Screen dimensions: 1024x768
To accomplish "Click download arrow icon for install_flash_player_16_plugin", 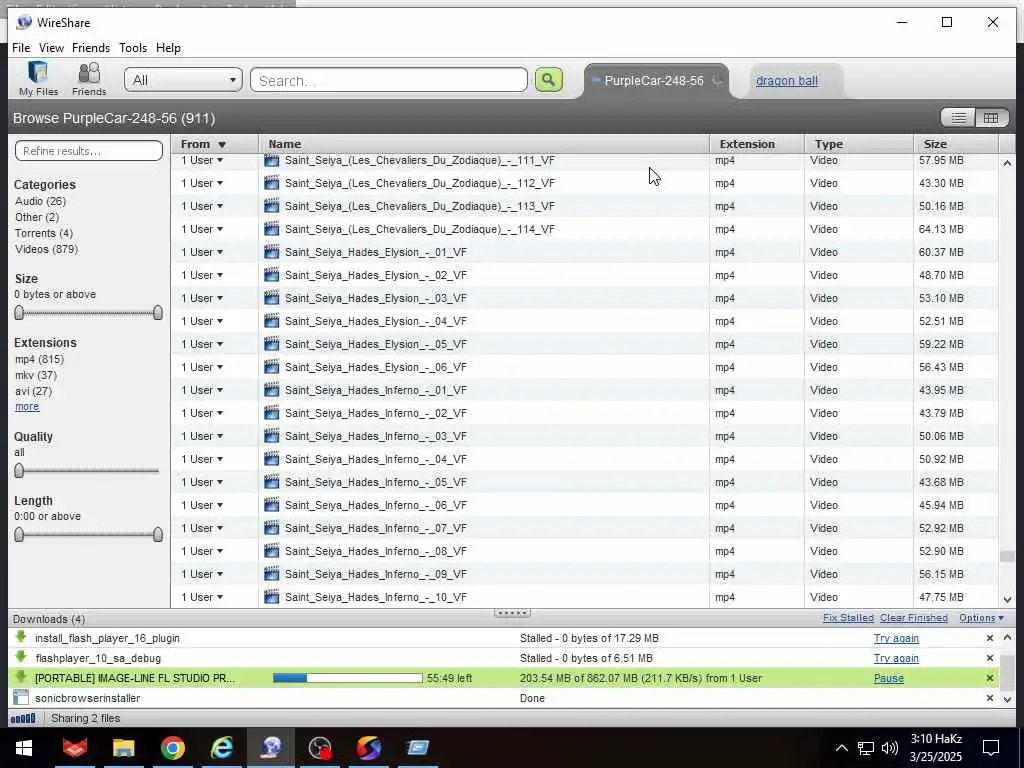I will point(21,637).
